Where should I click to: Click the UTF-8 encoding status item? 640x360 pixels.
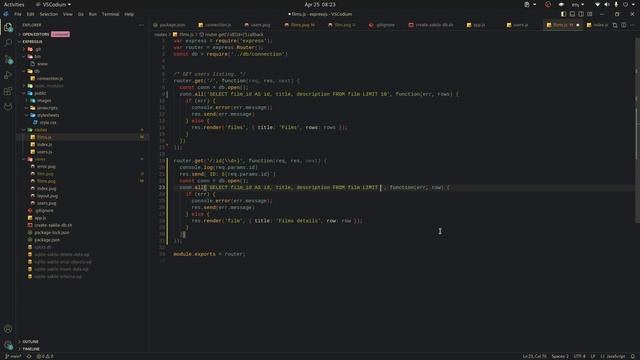pyautogui.click(x=579, y=356)
